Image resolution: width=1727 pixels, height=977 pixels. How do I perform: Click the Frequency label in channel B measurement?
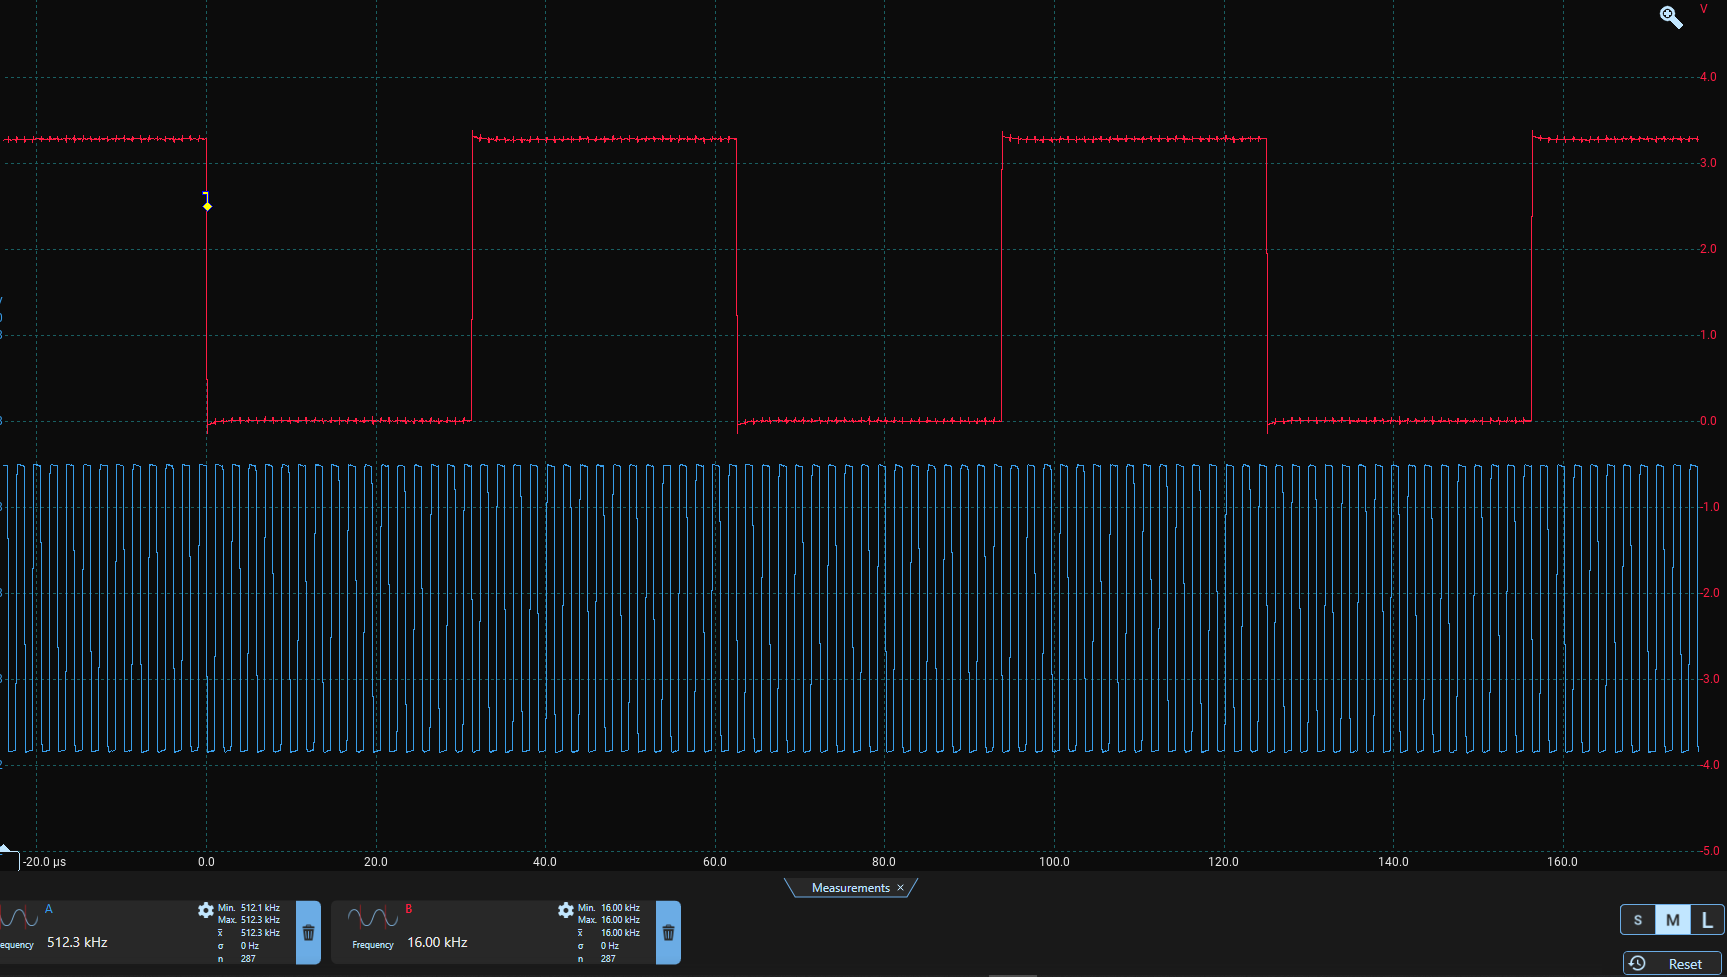point(373,945)
